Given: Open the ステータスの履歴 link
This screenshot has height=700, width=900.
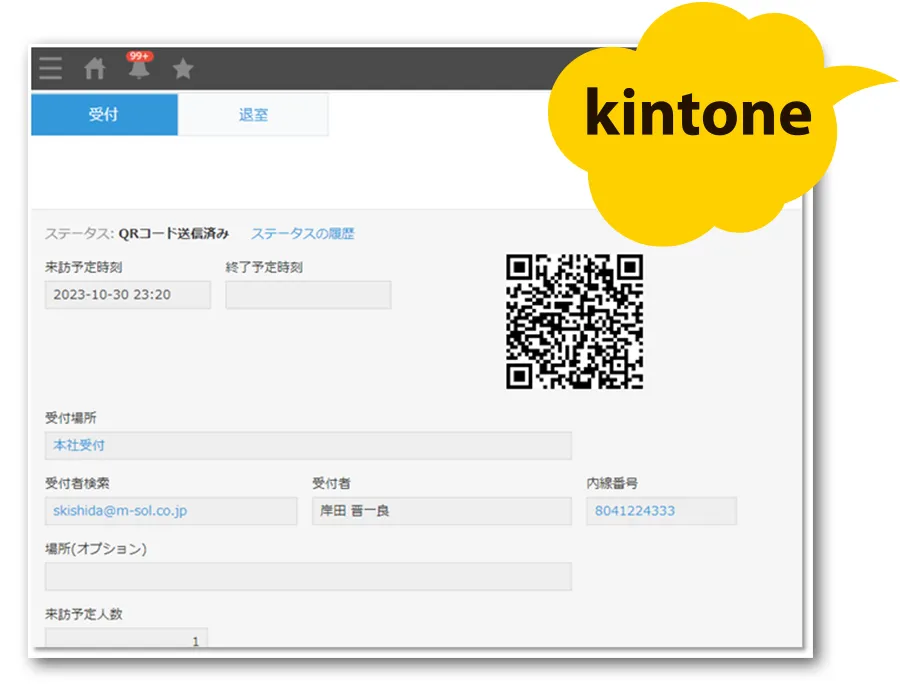Looking at the screenshot, I should (302, 234).
